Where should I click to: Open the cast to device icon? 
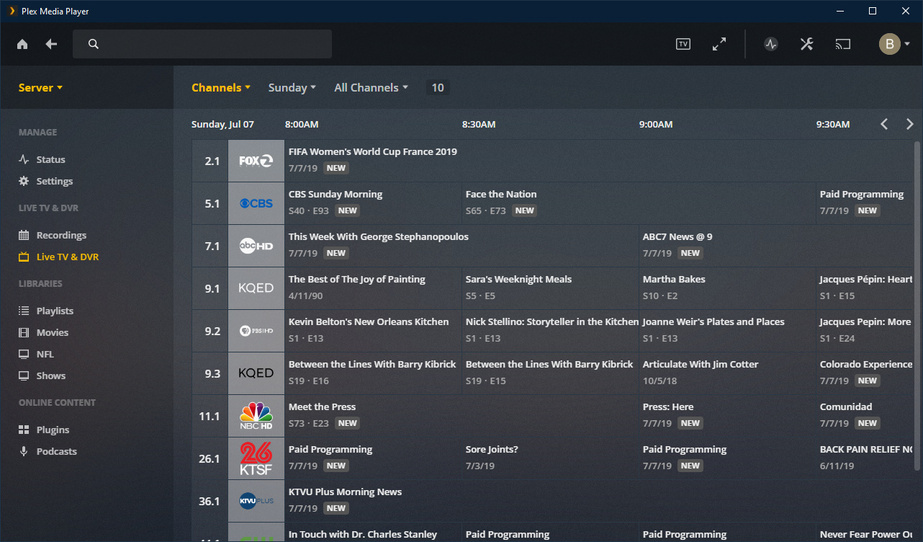(x=843, y=44)
